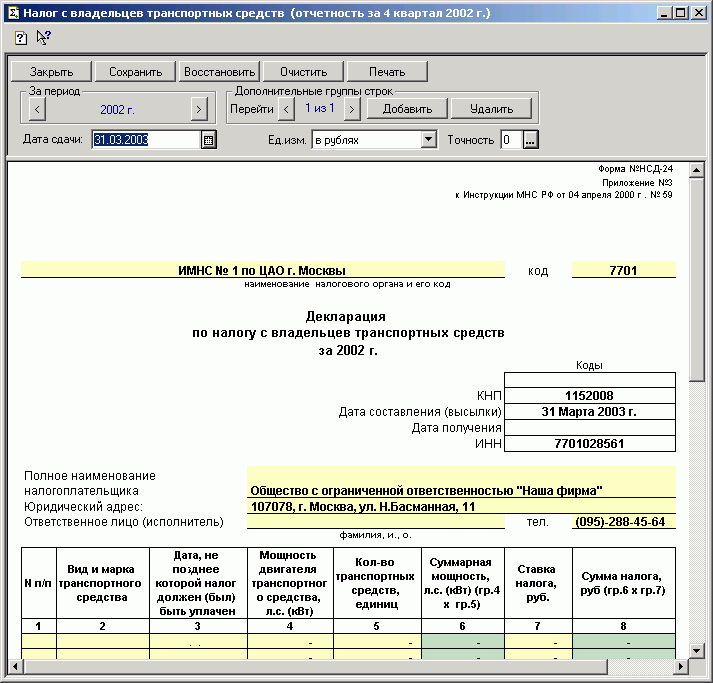Image resolution: width=713 pixels, height=683 pixels.
Task: Go to the previous row group in Перейти
Action: [286, 109]
